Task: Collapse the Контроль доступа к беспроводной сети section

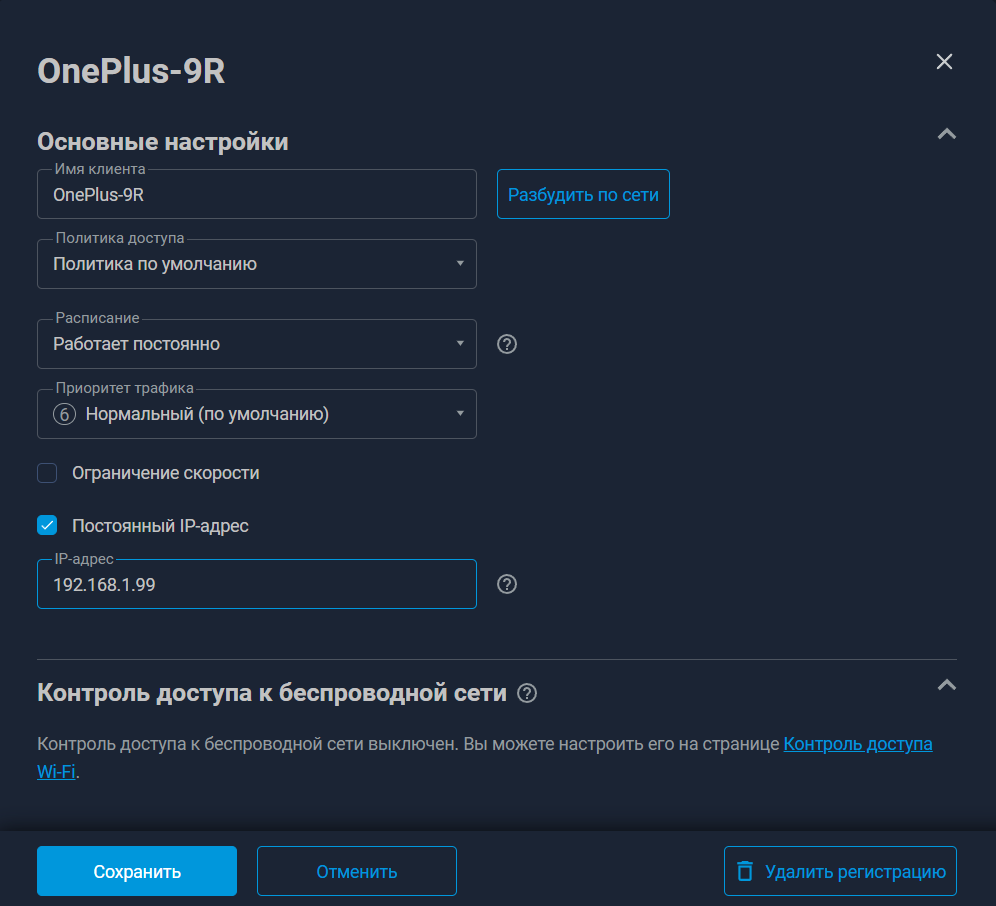Action: (x=946, y=685)
